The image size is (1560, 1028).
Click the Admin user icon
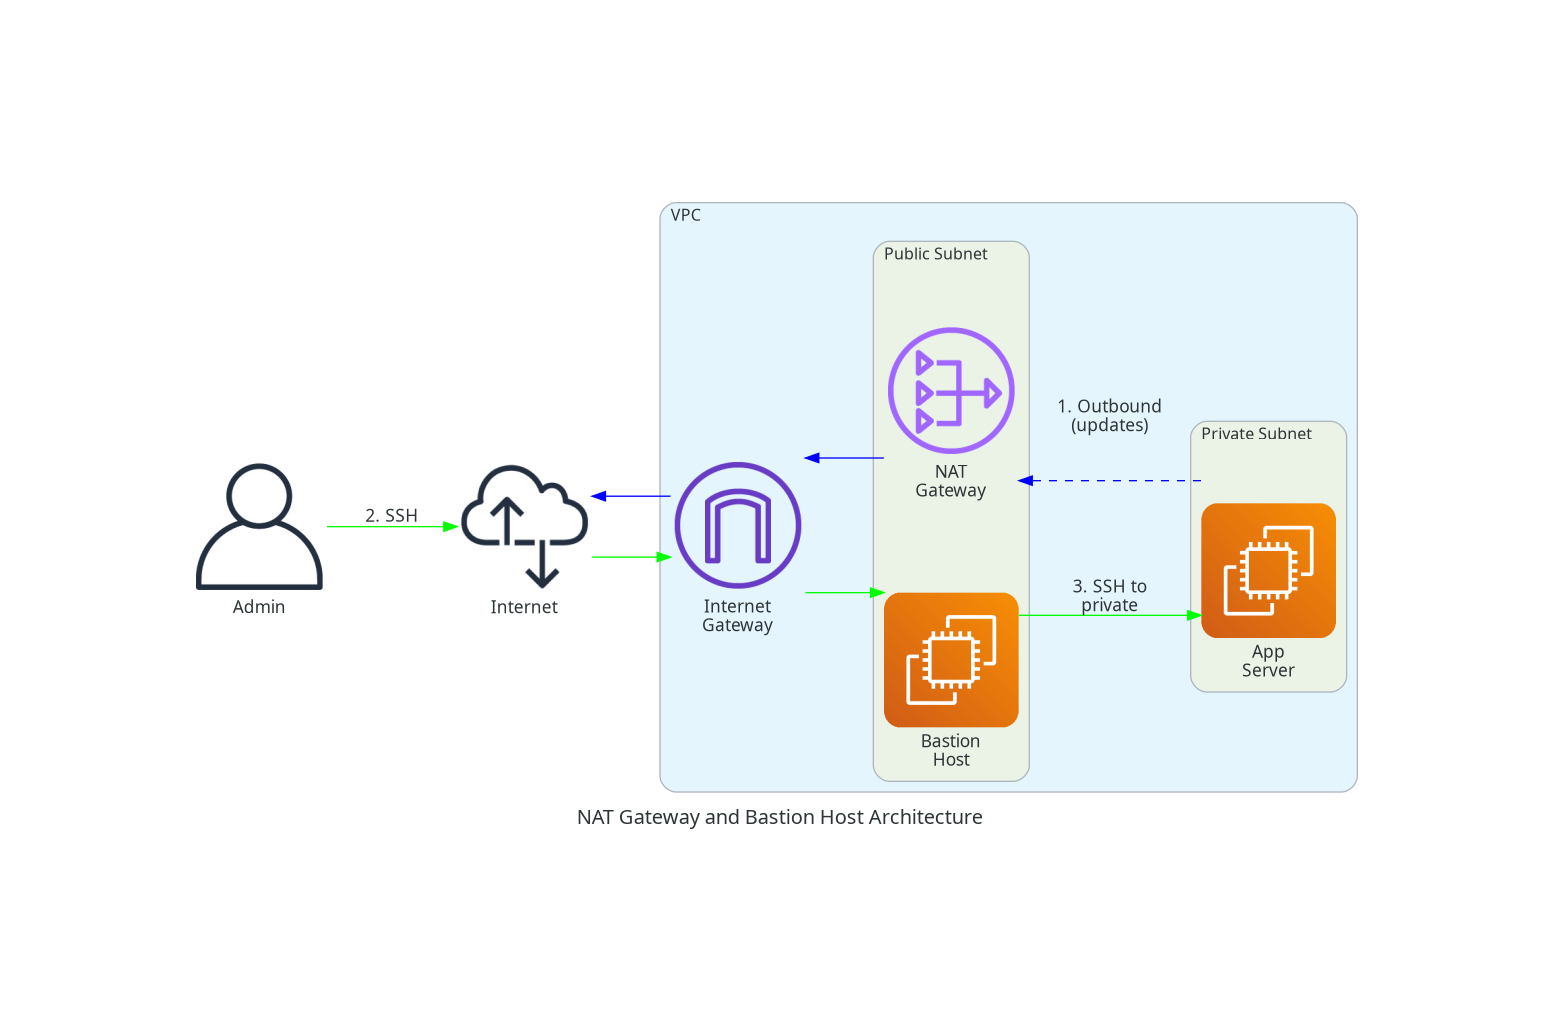point(259,526)
